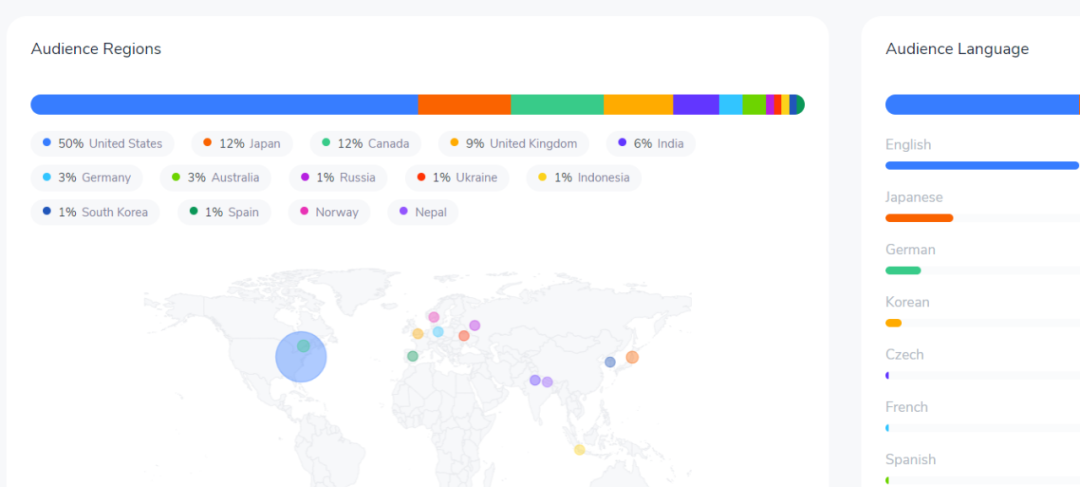Click the orange Japan bubble on the map
Screen dimensions: 1080x487
click(x=632, y=357)
